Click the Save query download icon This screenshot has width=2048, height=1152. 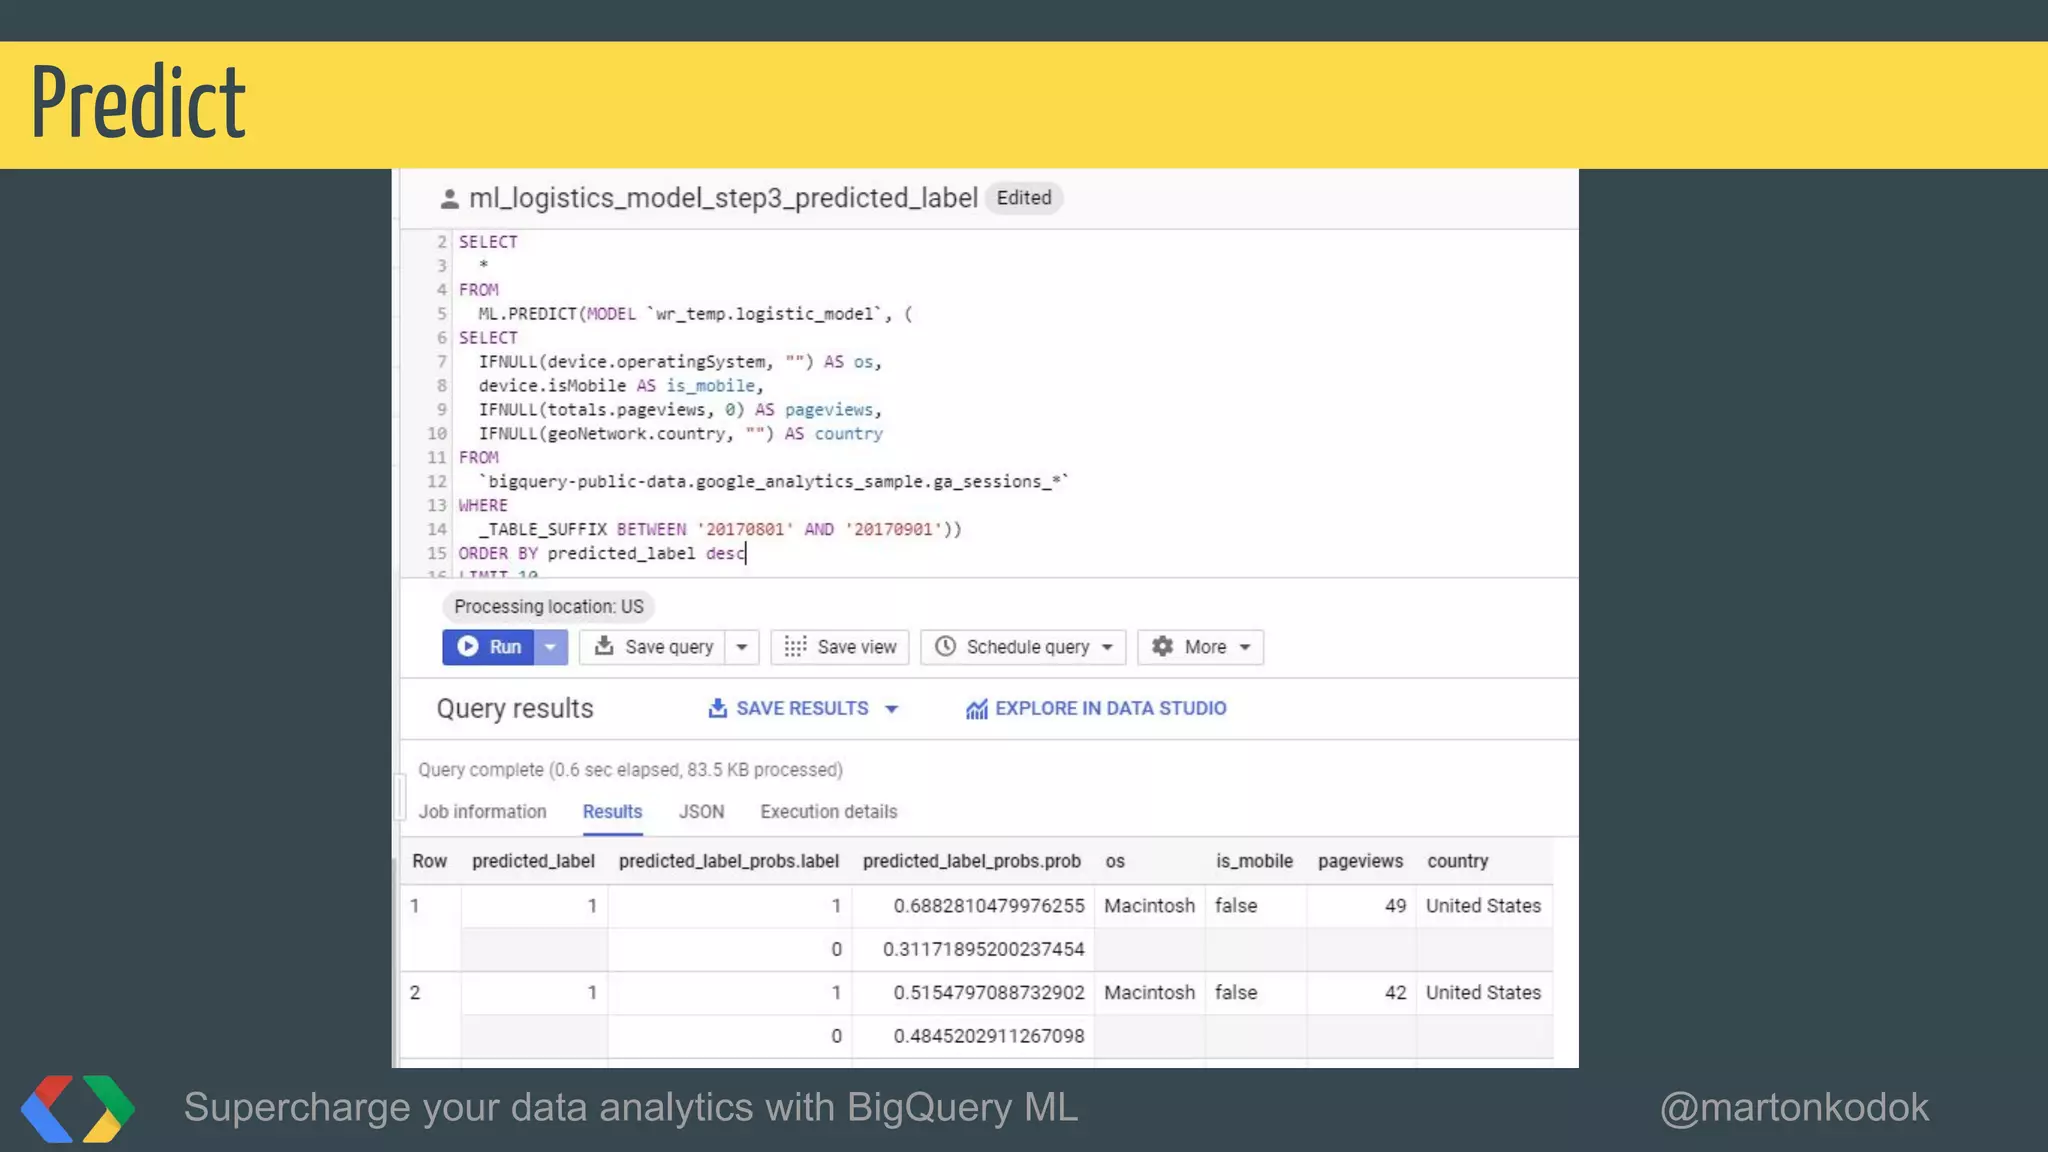[x=604, y=647]
